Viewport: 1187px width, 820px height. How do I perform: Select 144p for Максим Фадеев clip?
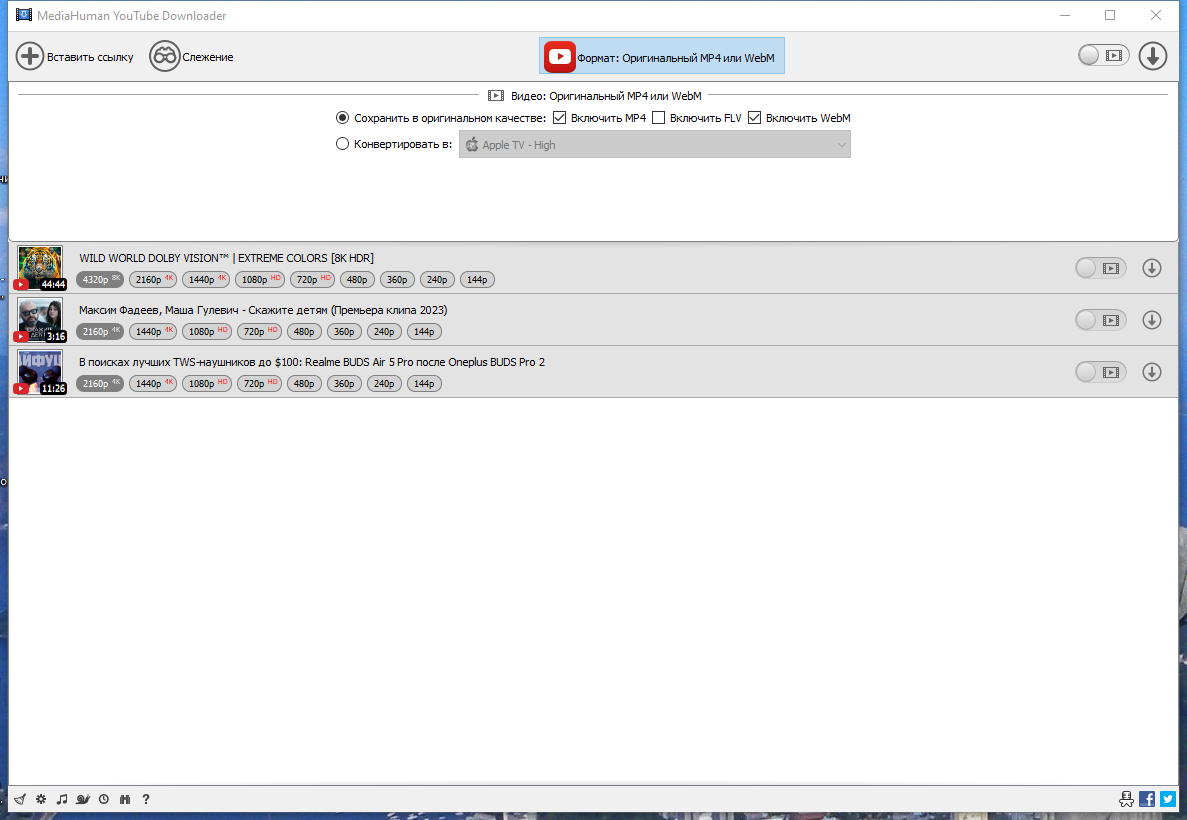(425, 332)
